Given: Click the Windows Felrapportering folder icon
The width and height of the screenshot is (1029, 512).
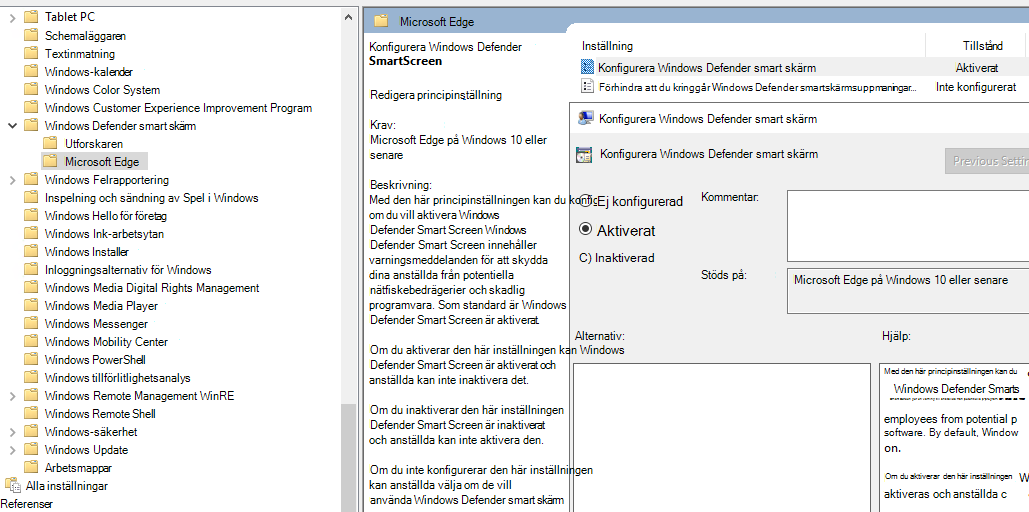Looking at the screenshot, I should [x=31, y=179].
